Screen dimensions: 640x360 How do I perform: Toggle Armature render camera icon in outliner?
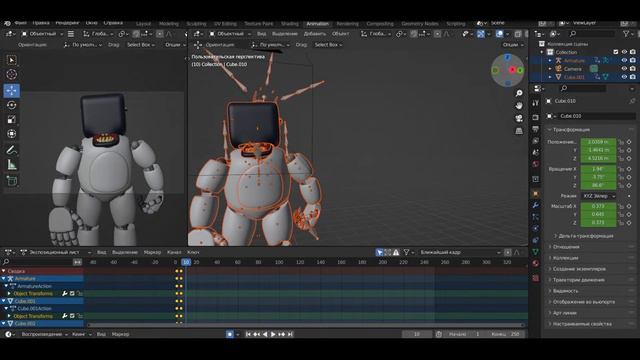(x=633, y=60)
